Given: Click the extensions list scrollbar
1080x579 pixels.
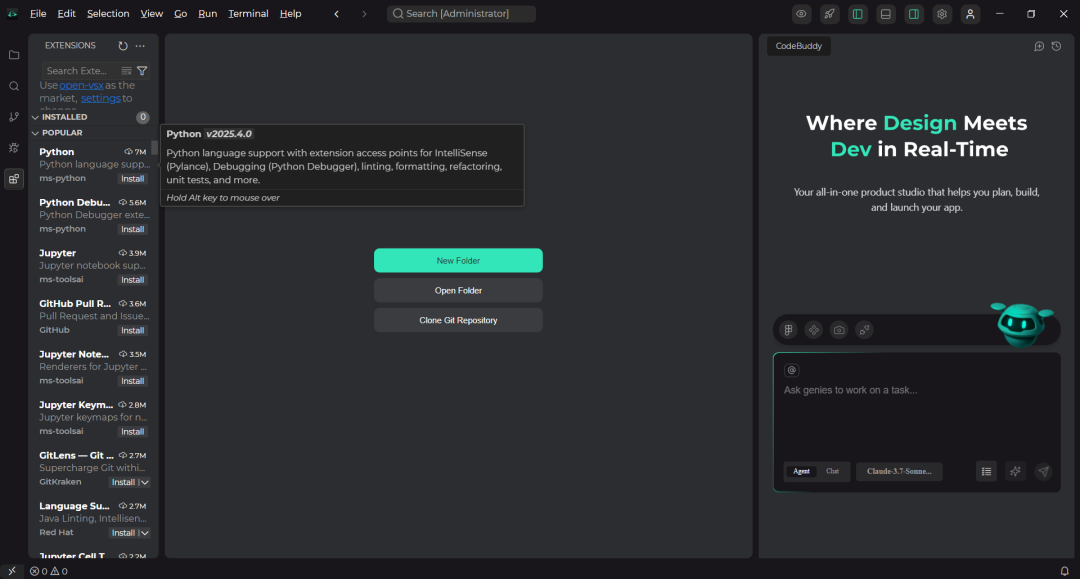Looking at the screenshot, I should tap(155, 147).
